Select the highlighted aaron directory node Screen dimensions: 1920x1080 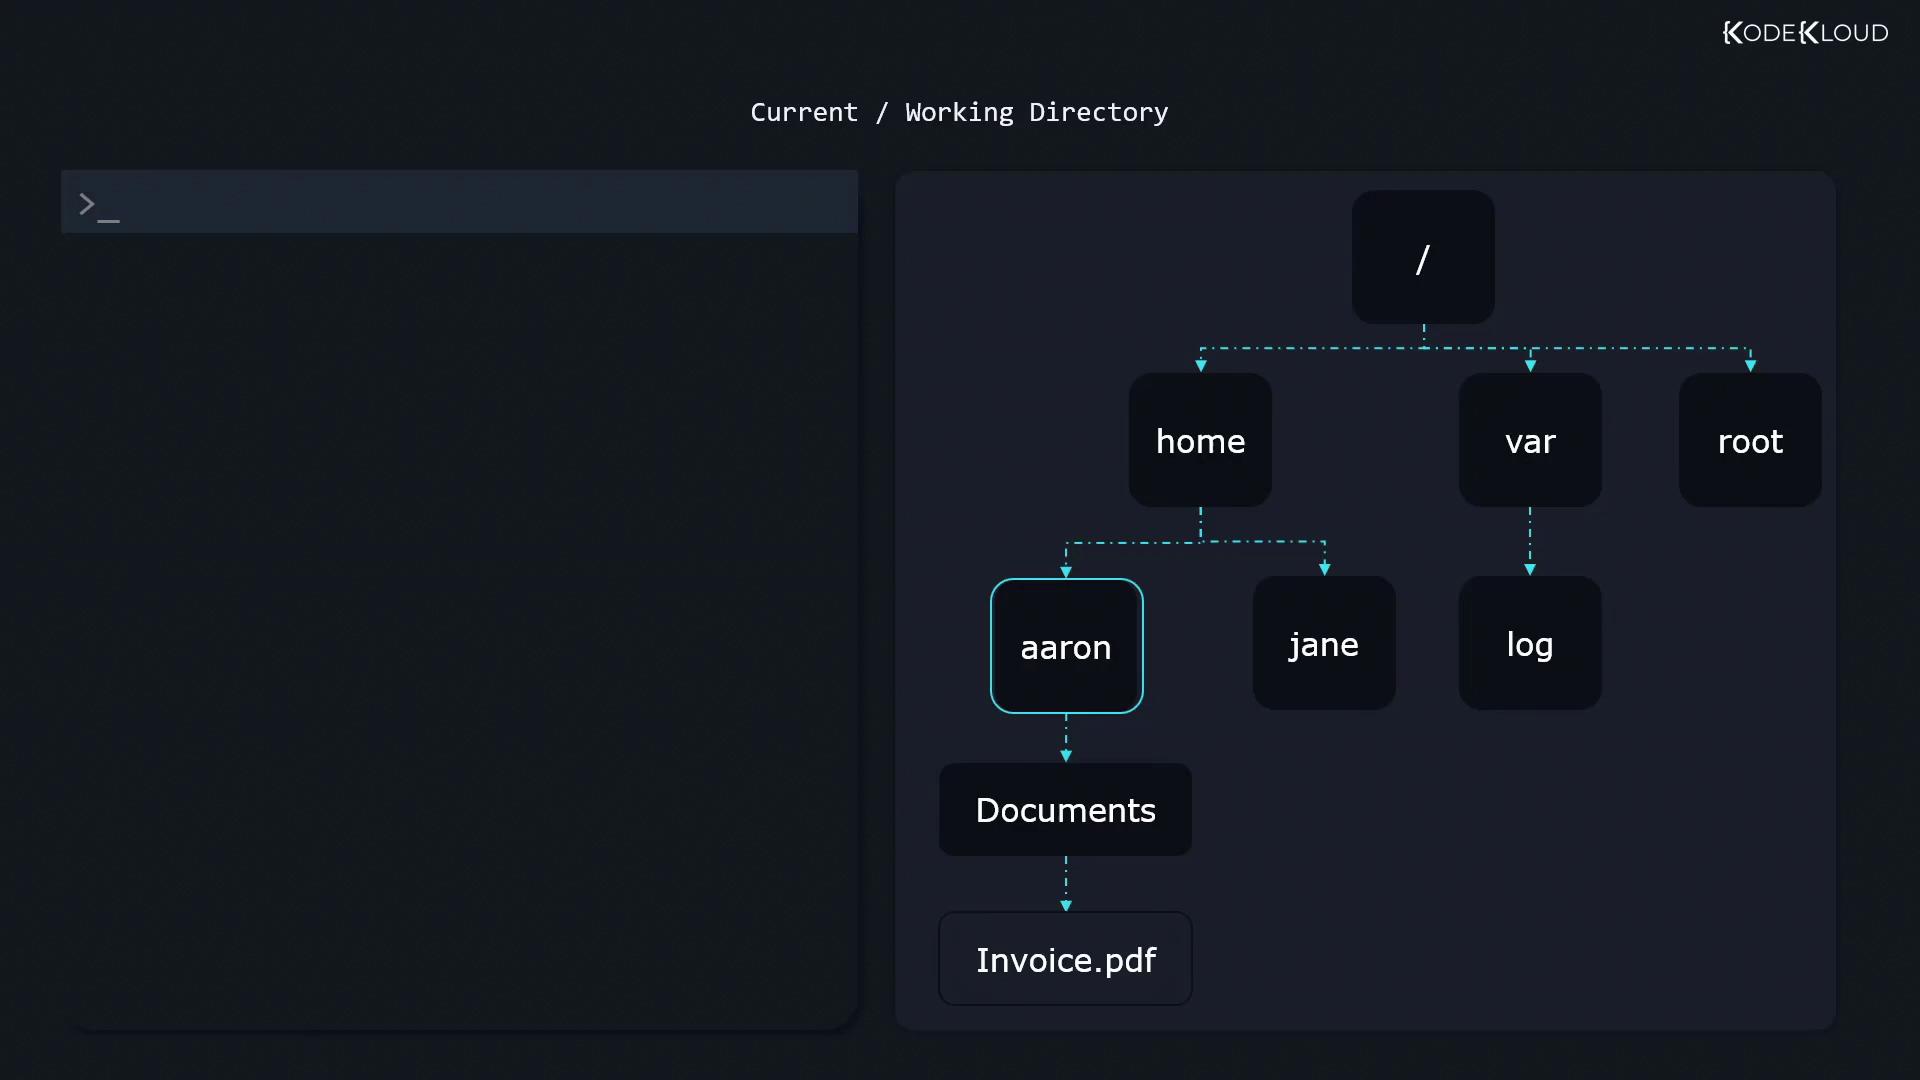pyautogui.click(x=1066, y=646)
